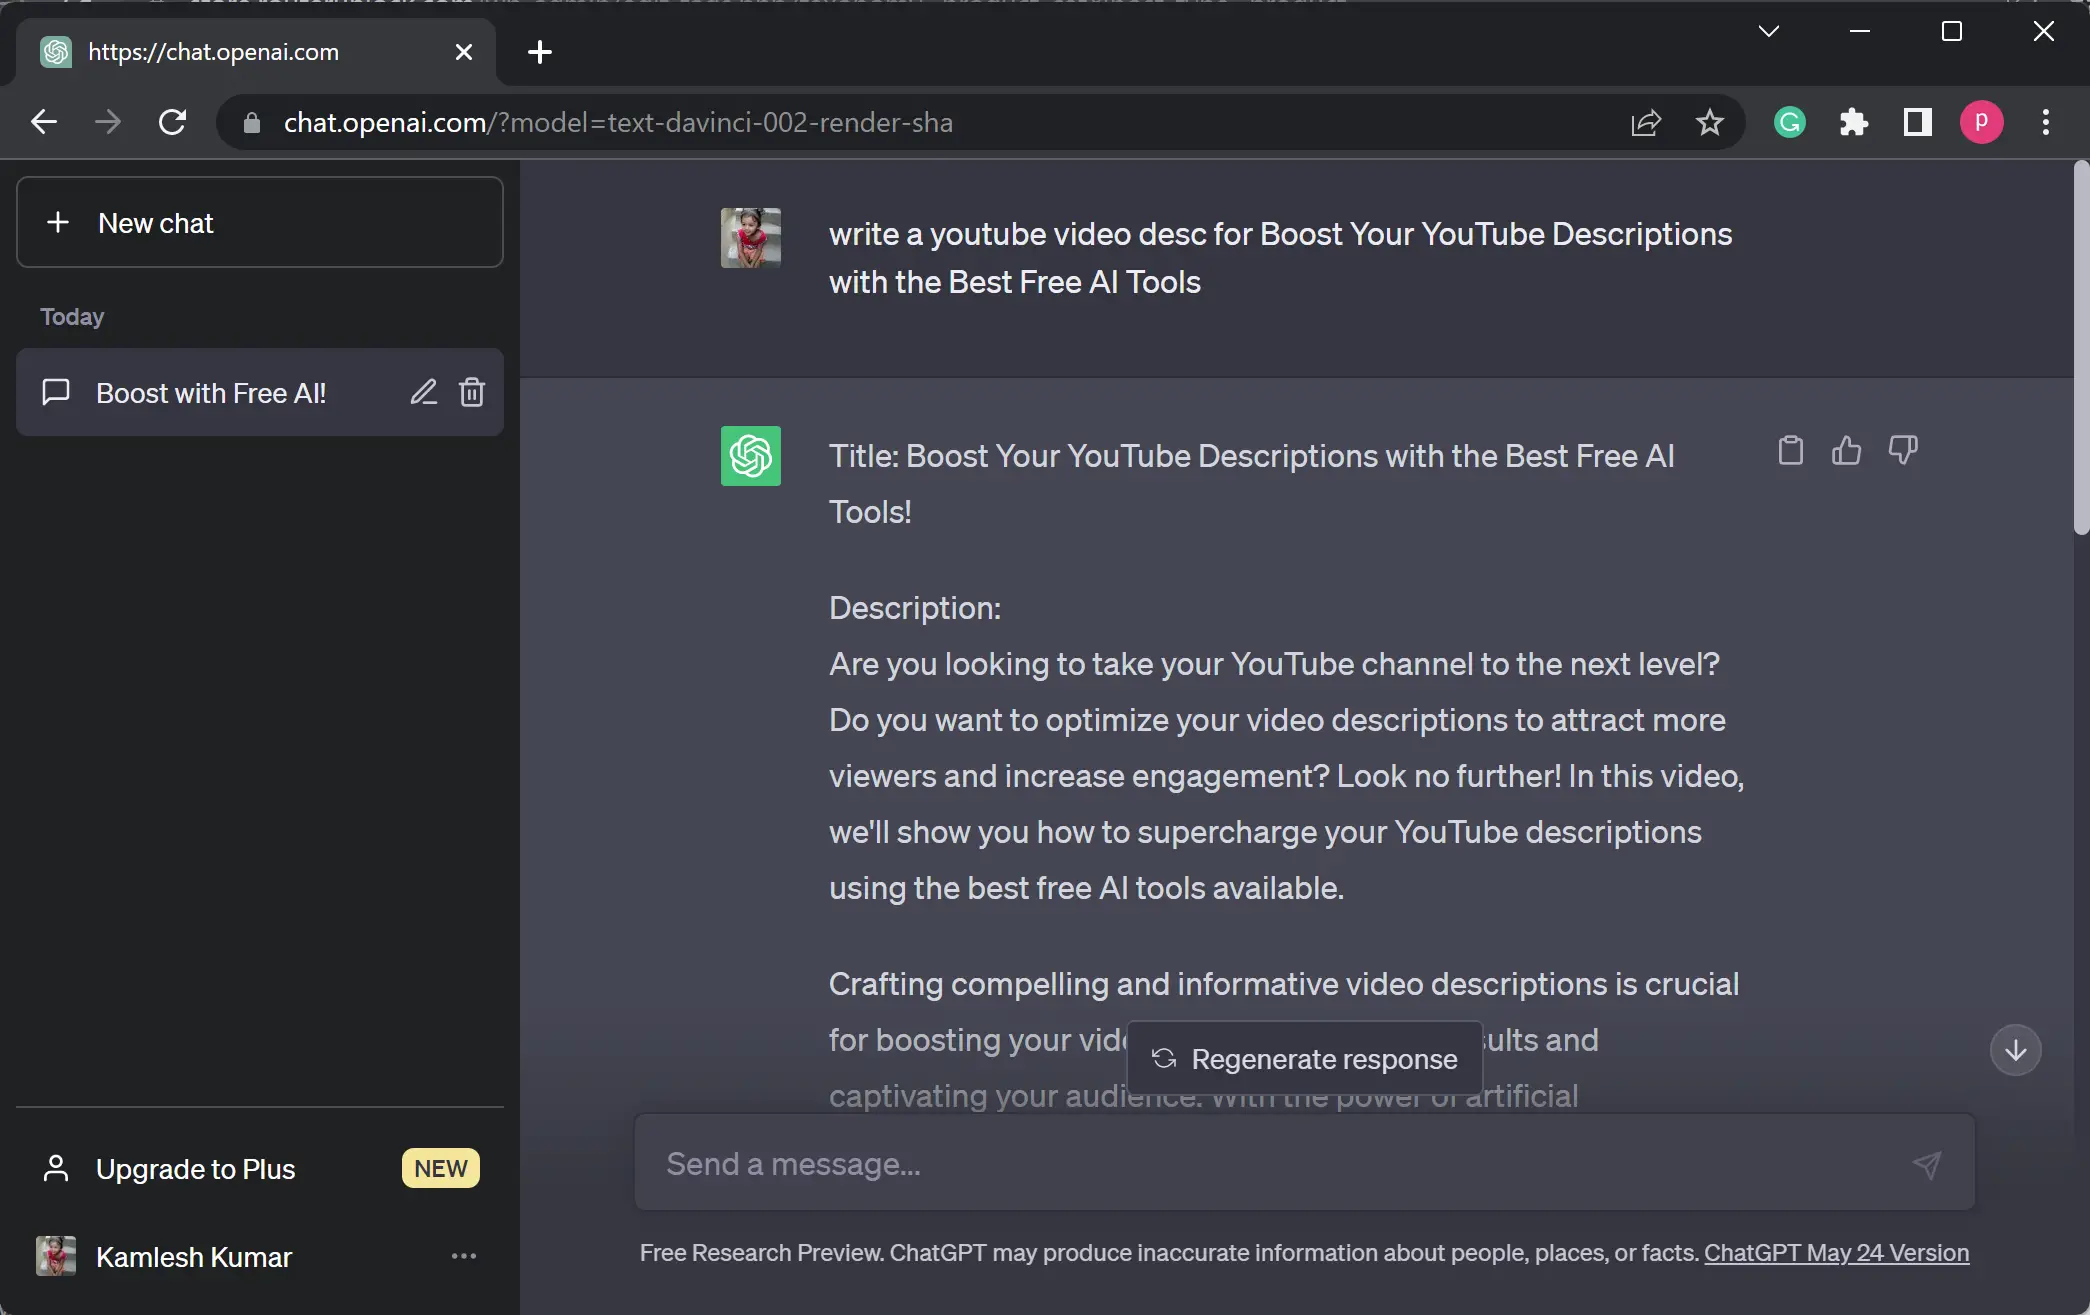Bookmark this page with star icon
The width and height of the screenshot is (2090, 1315).
pos(1710,122)
